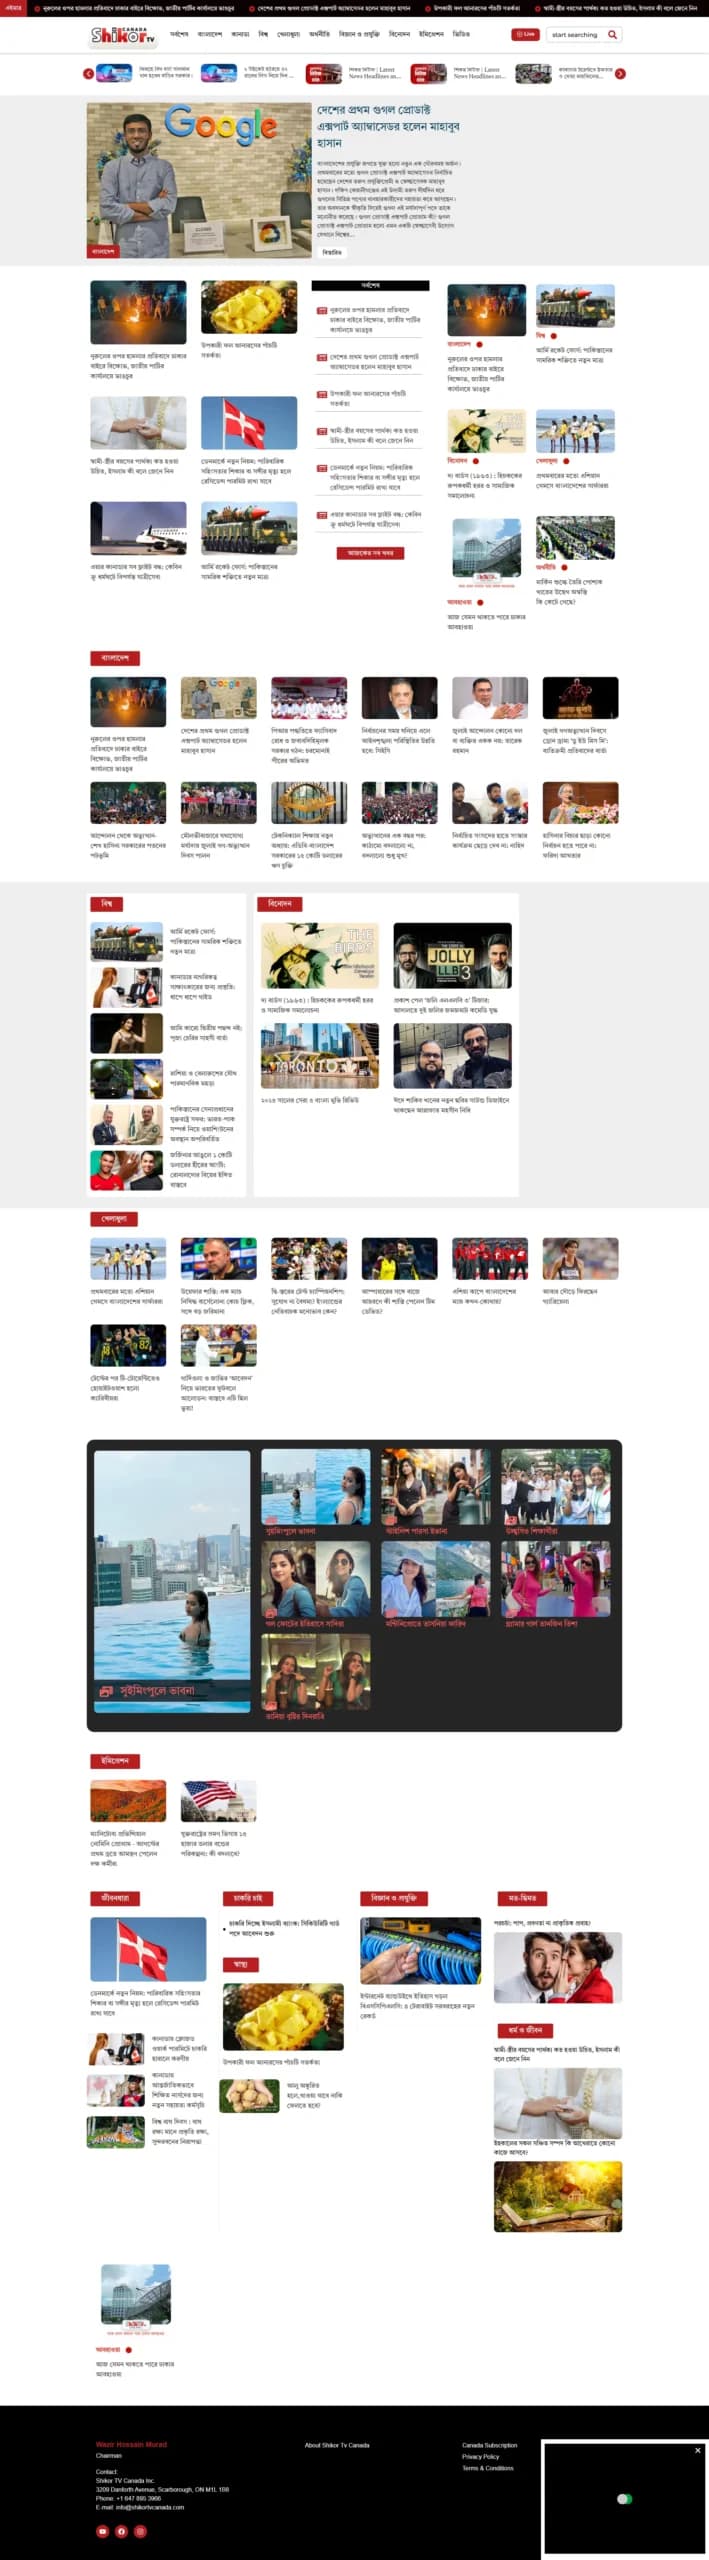The width and height of the screenshot is (709, 2560).
Task: Click red চাকরি চাই section header tag
Action: tap(248, 1897)
